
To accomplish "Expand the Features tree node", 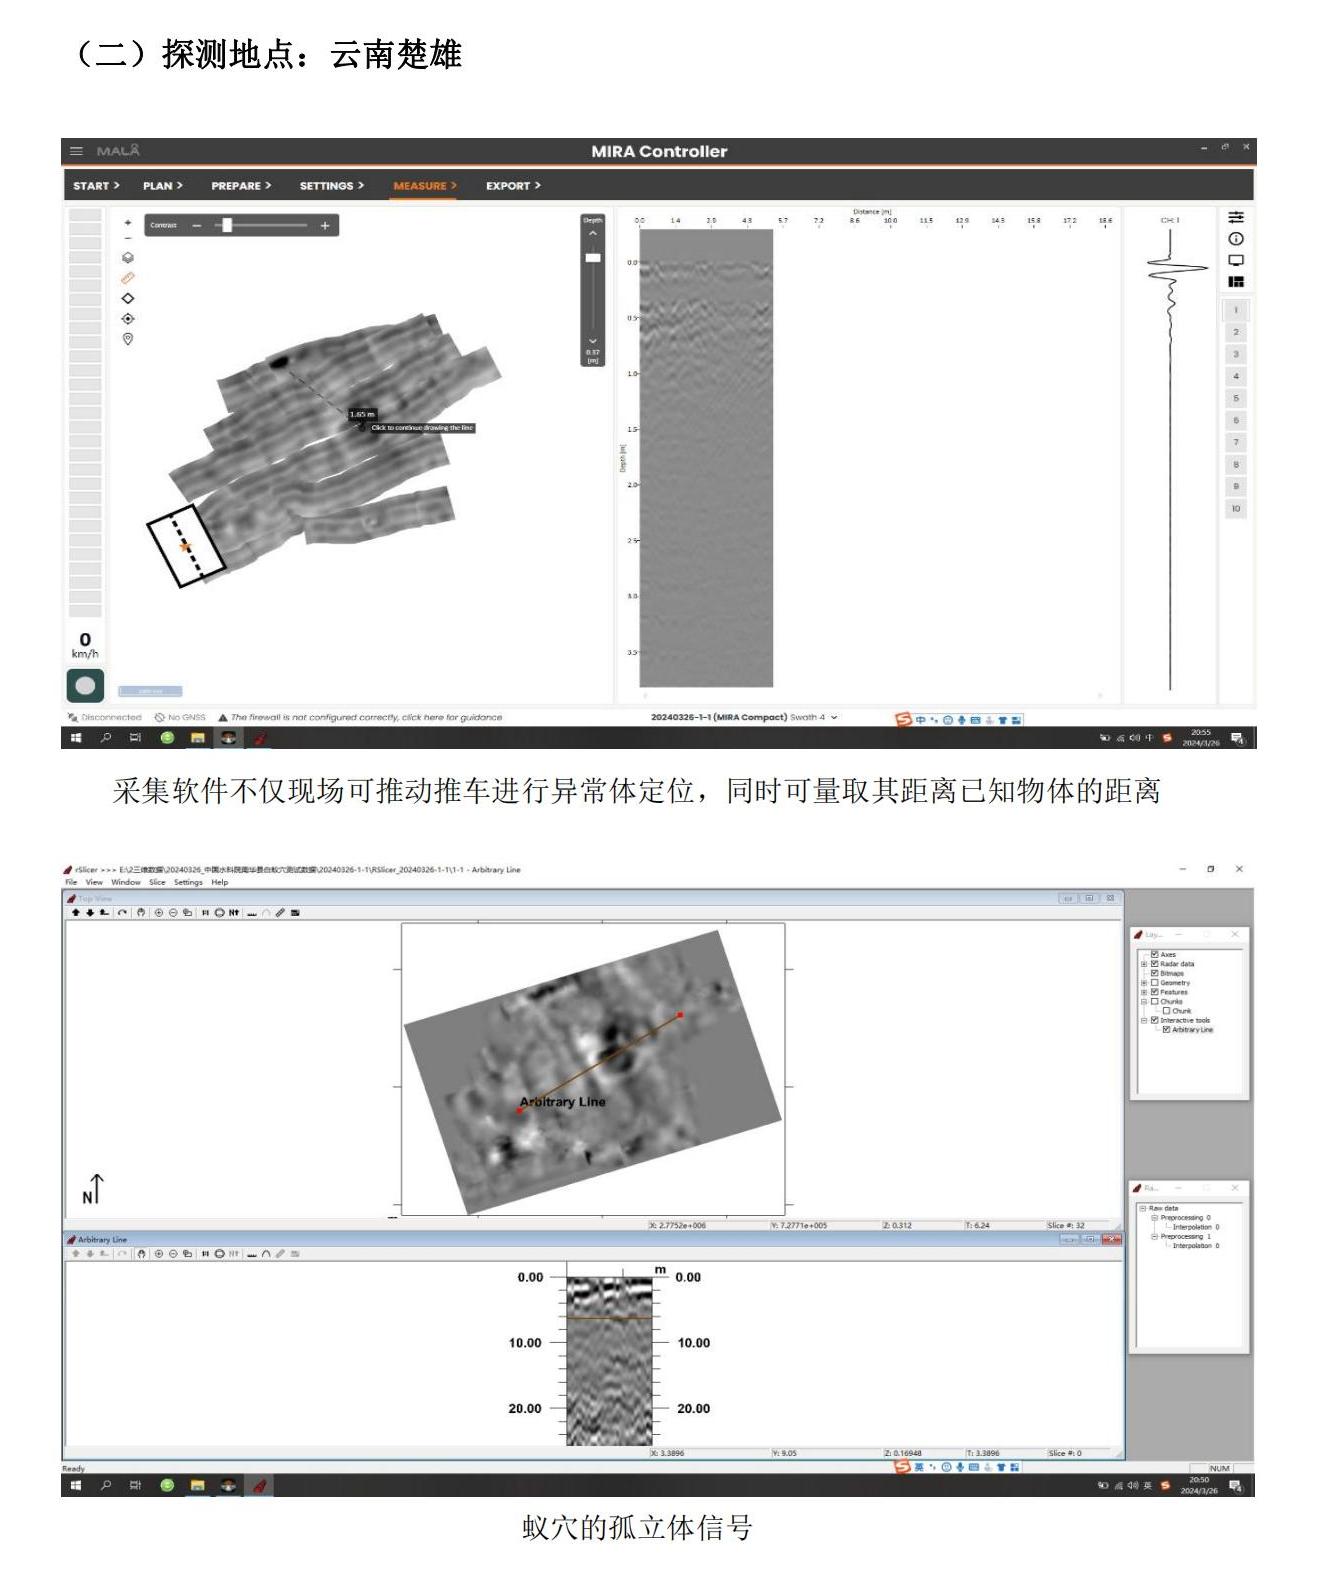I will [x=1144, y=992].
